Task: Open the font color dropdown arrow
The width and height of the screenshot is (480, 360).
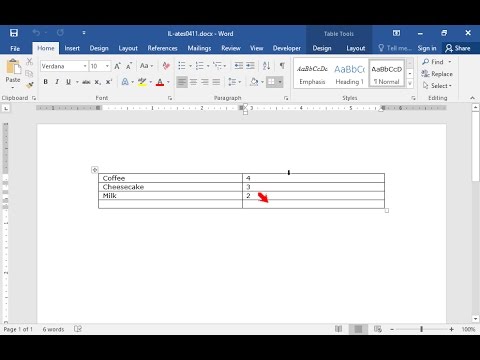Action: 168,82
